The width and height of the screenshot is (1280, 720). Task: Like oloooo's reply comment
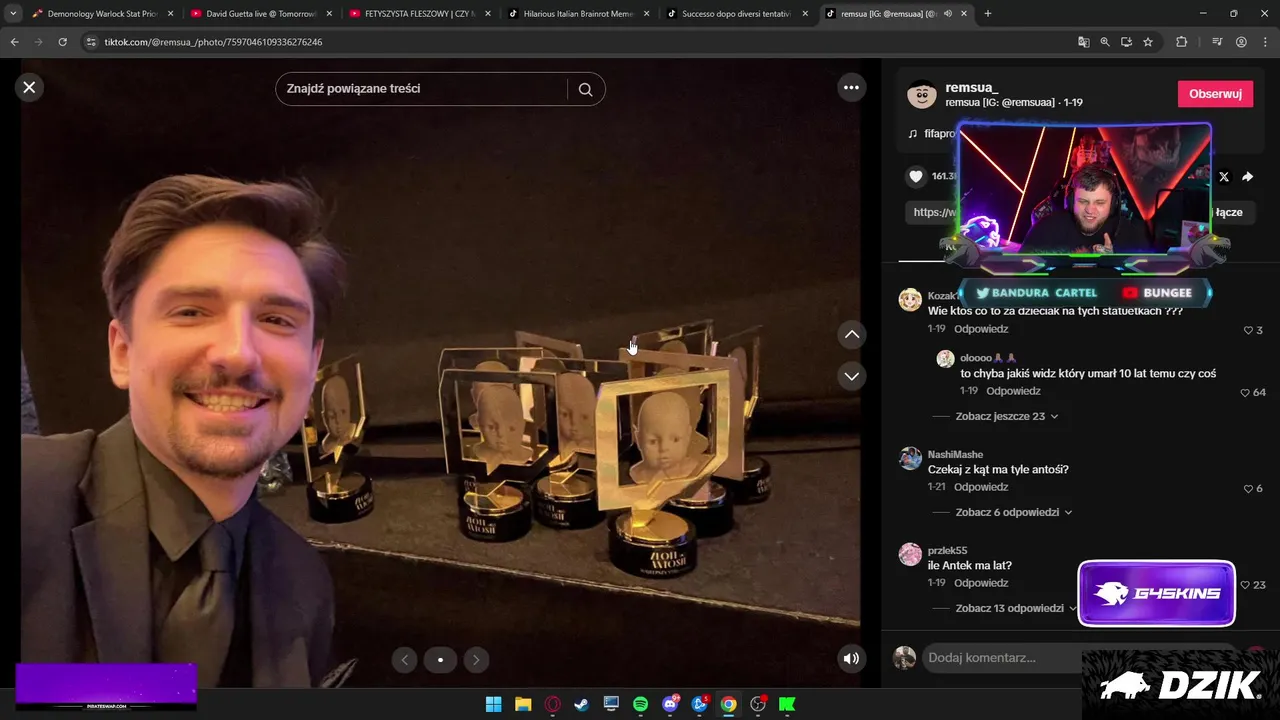[x=1245, y=392]
